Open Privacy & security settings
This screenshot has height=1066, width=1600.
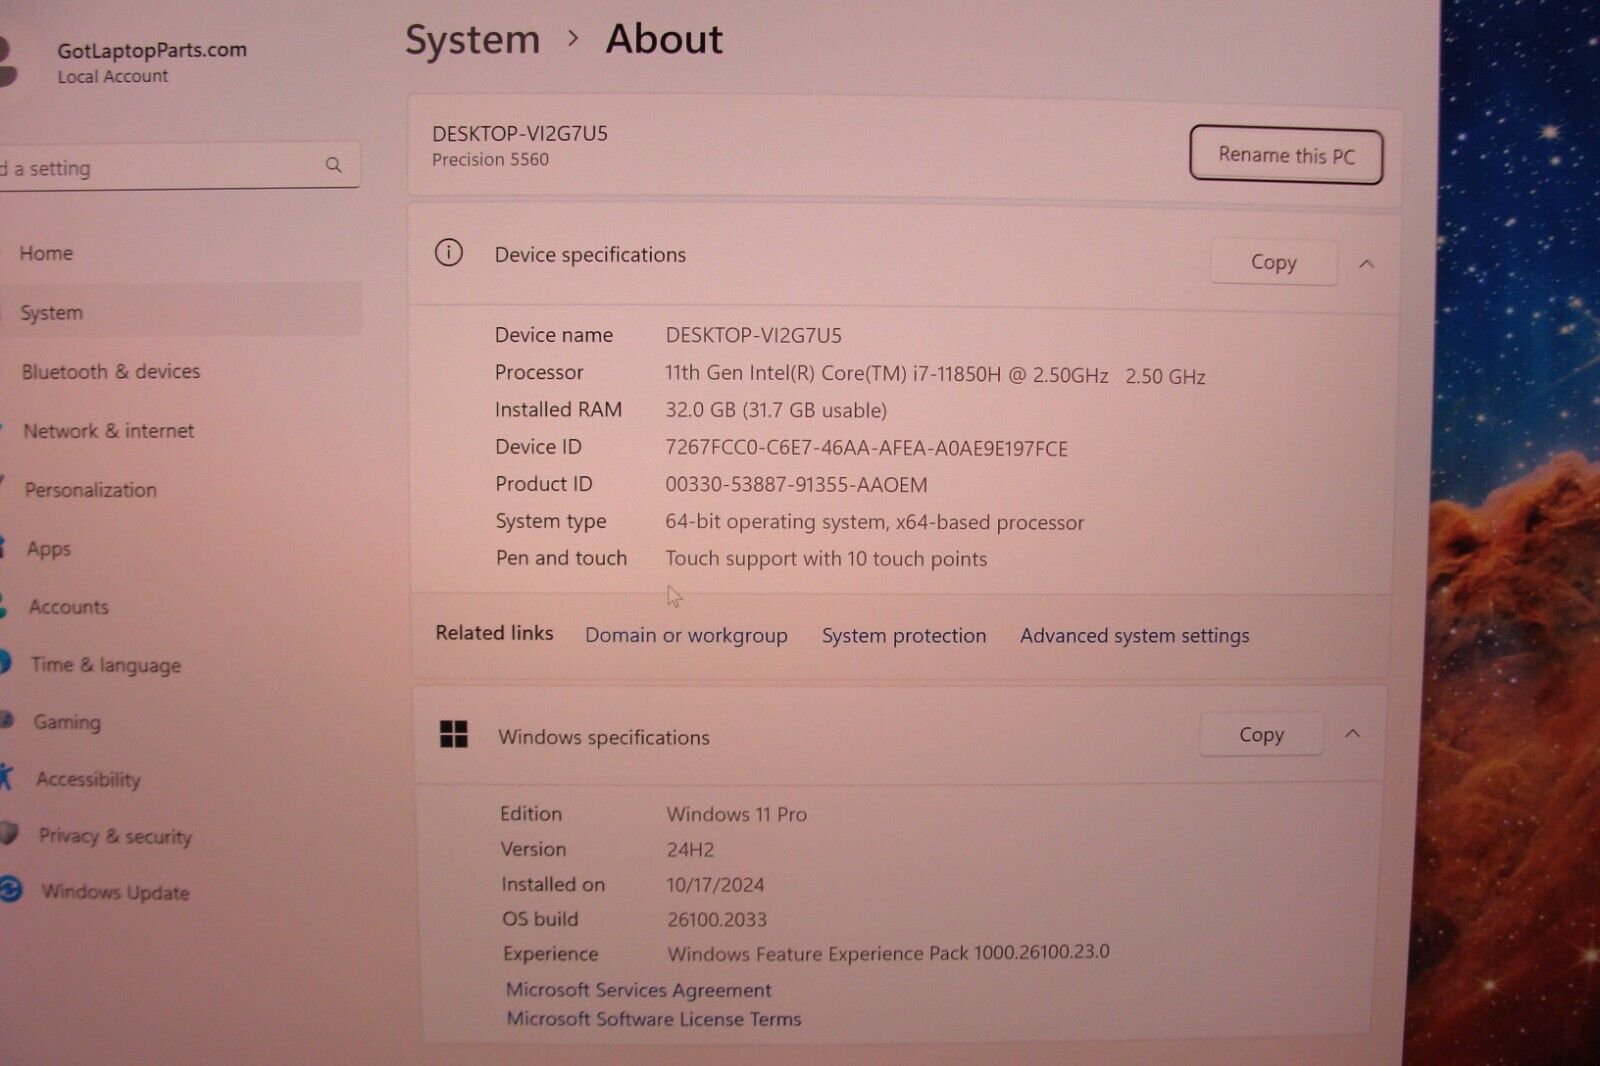pos(115,836)
